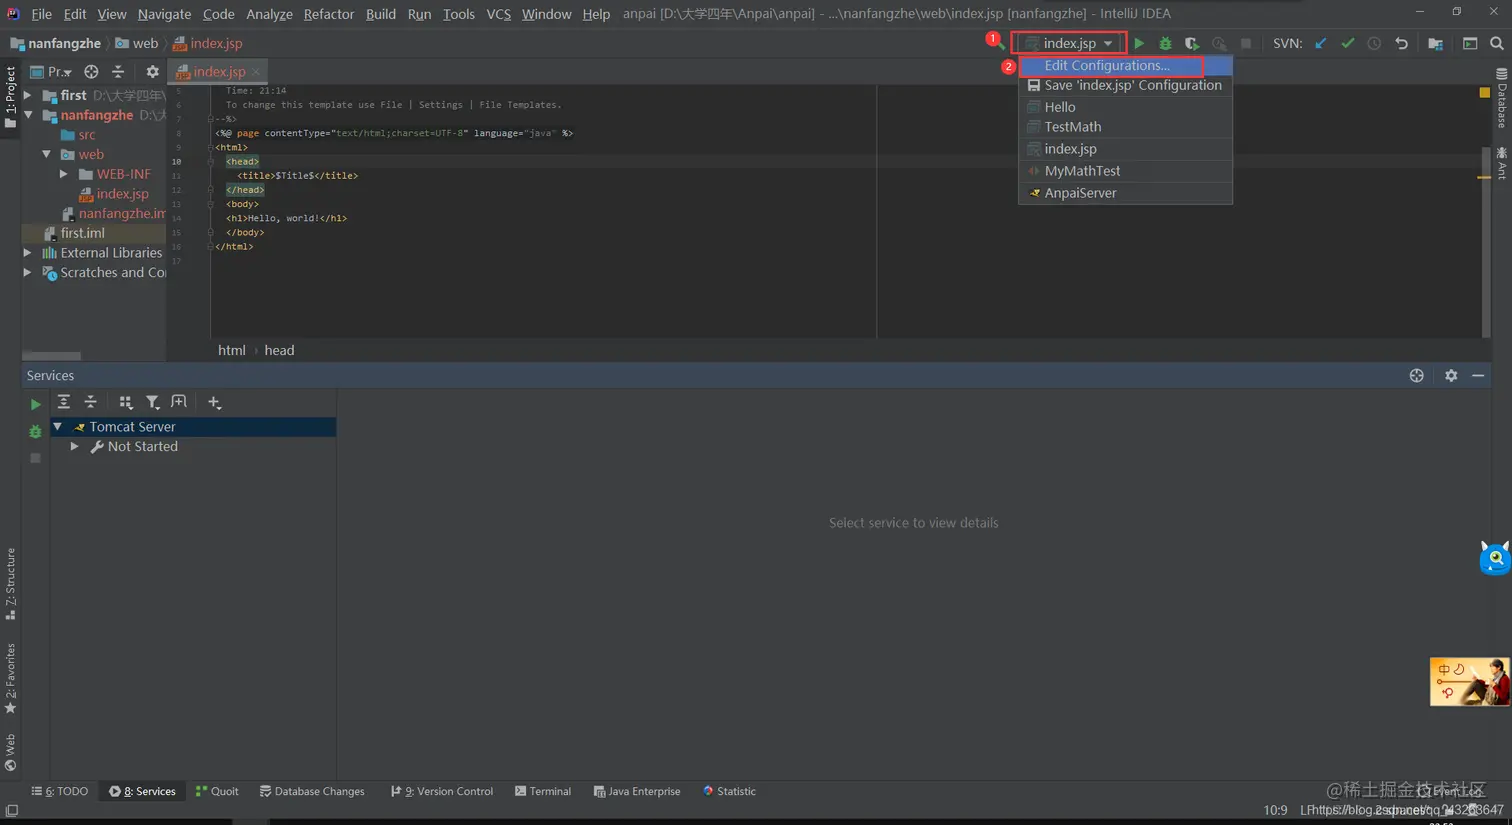This screenshot has height=825, width=1512.
Task: Open the Database tool window
Action: click(1501, 97)
